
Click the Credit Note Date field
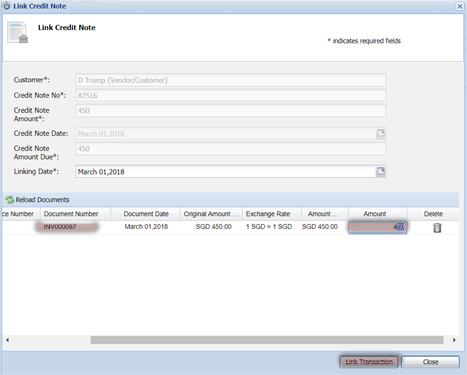[226, 134]
